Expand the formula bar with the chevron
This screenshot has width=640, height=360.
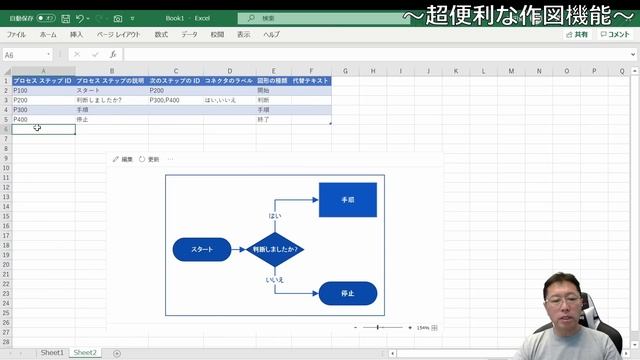(x=633, y=54)
